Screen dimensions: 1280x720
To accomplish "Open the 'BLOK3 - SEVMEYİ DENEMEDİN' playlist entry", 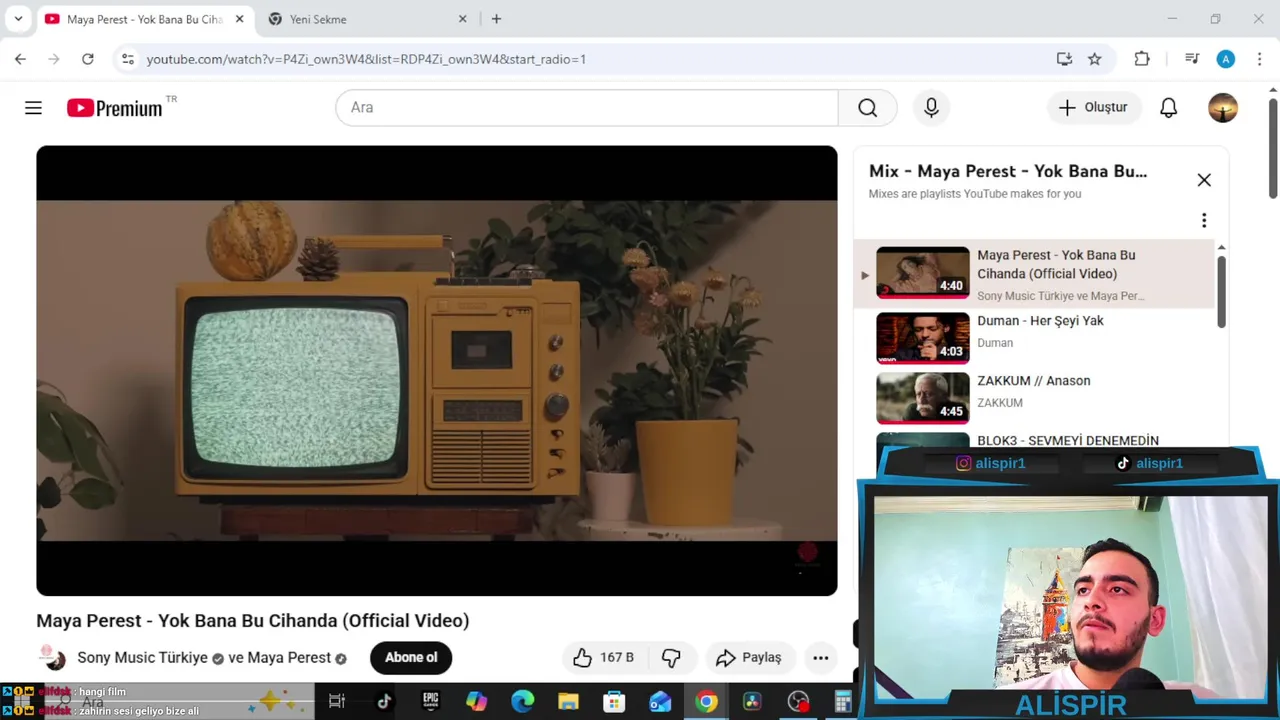I will click(1068, 440).
